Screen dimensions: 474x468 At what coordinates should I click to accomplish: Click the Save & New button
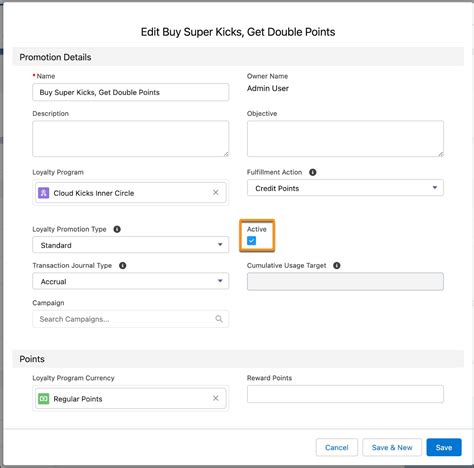pyautogui.click(x=392, y=447)
